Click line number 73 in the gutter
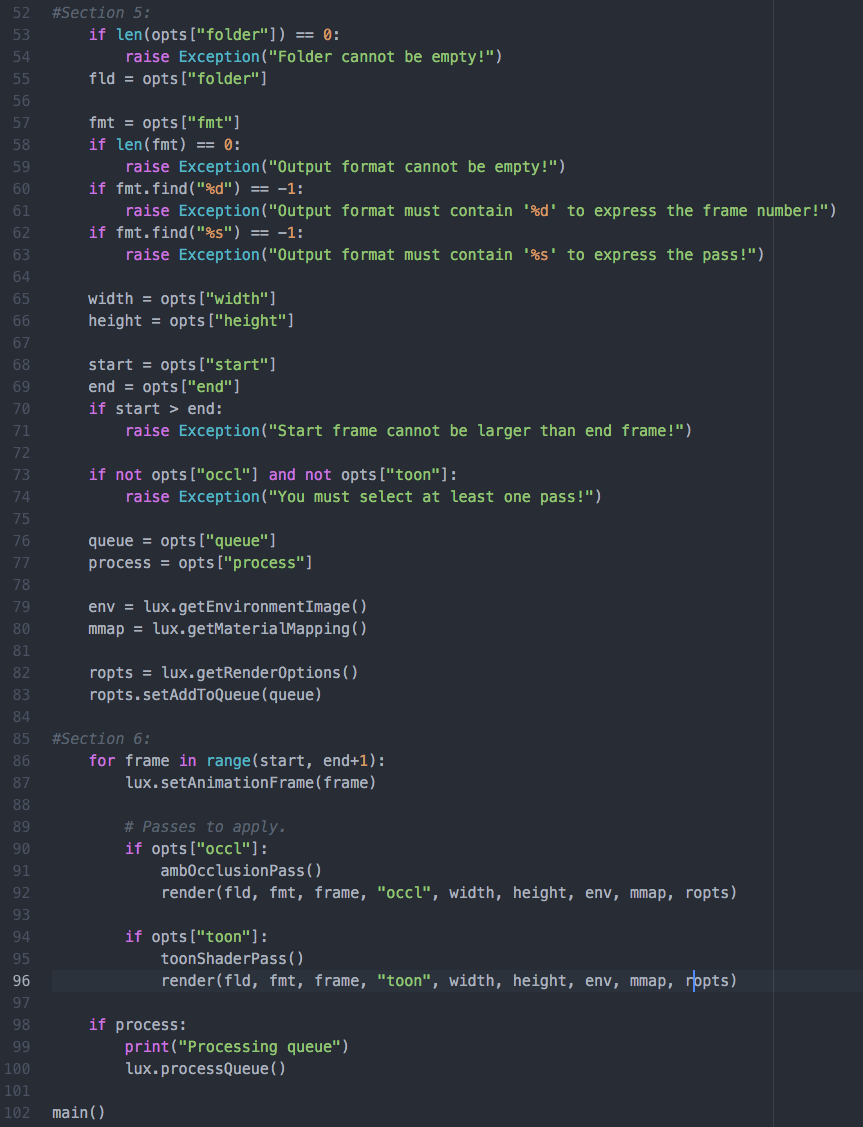Screen dimensions: 863x1127 (22, 475)
